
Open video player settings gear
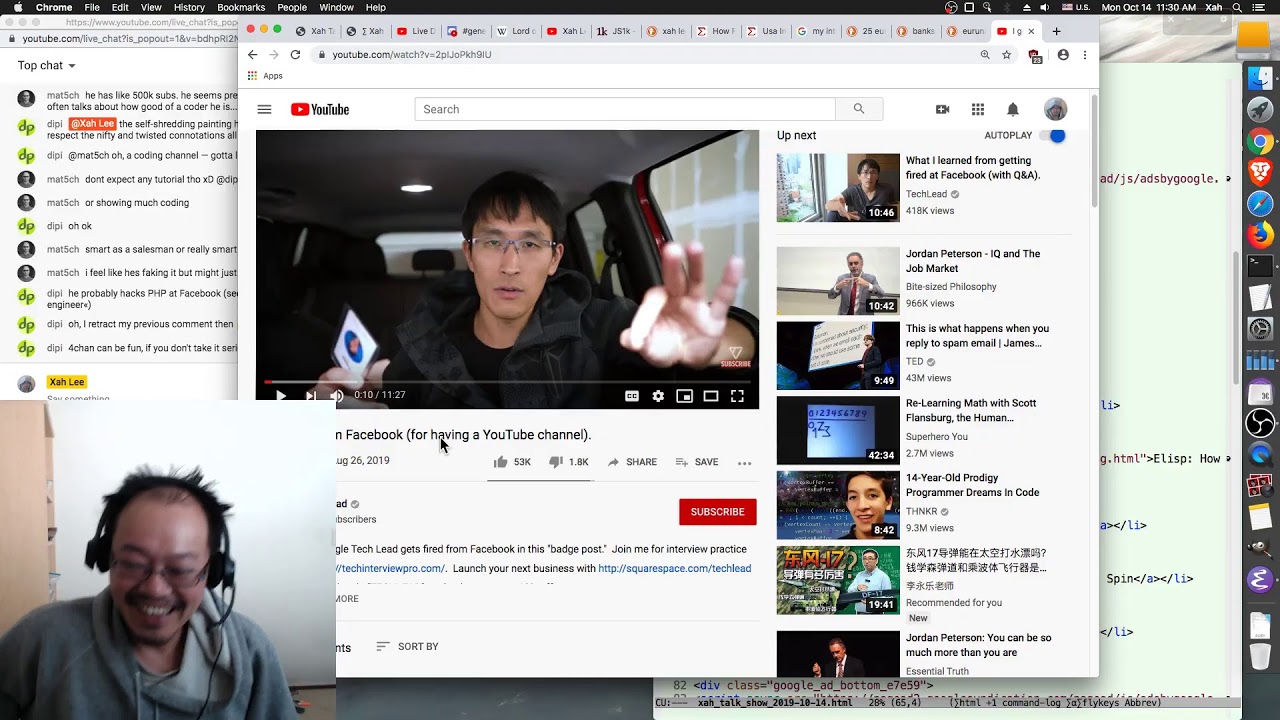(658, 396)
